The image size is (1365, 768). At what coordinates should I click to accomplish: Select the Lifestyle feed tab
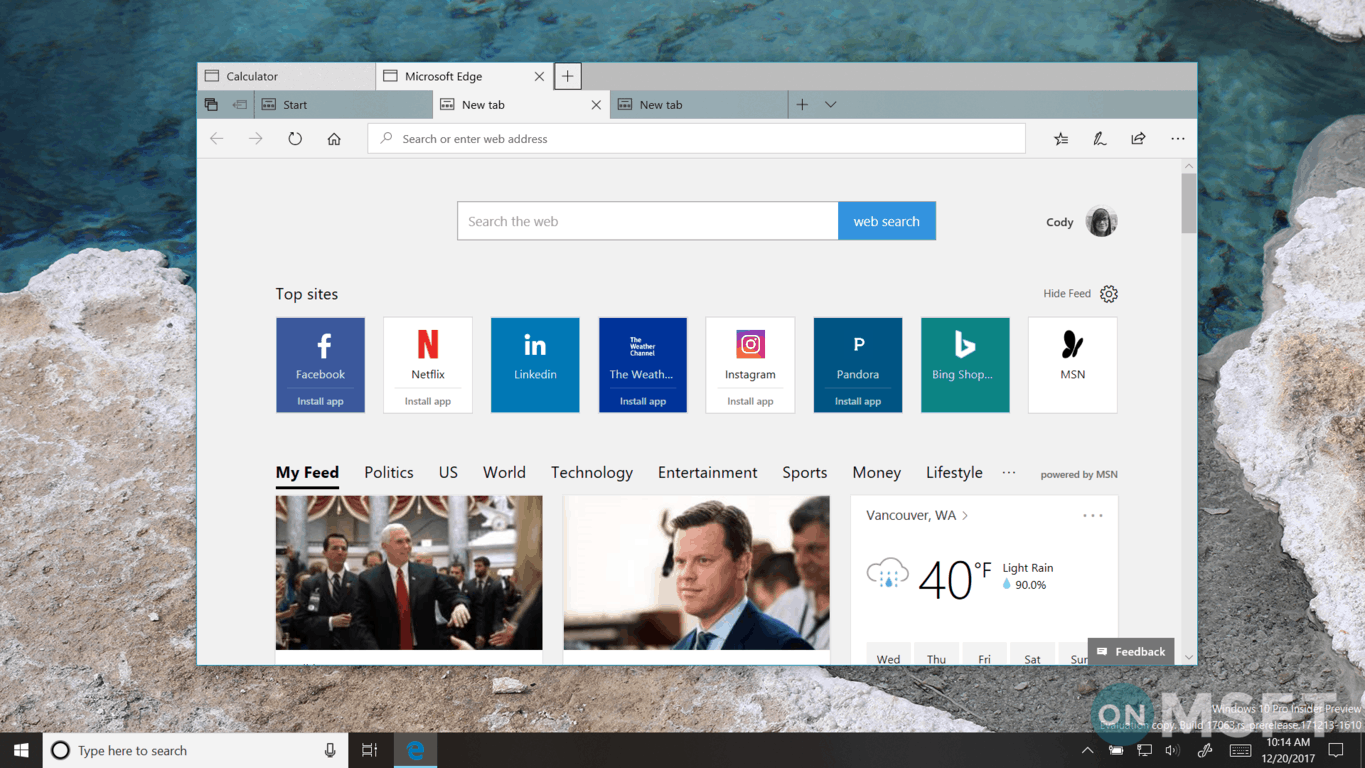pyautogui.click(x=954, y=473)
